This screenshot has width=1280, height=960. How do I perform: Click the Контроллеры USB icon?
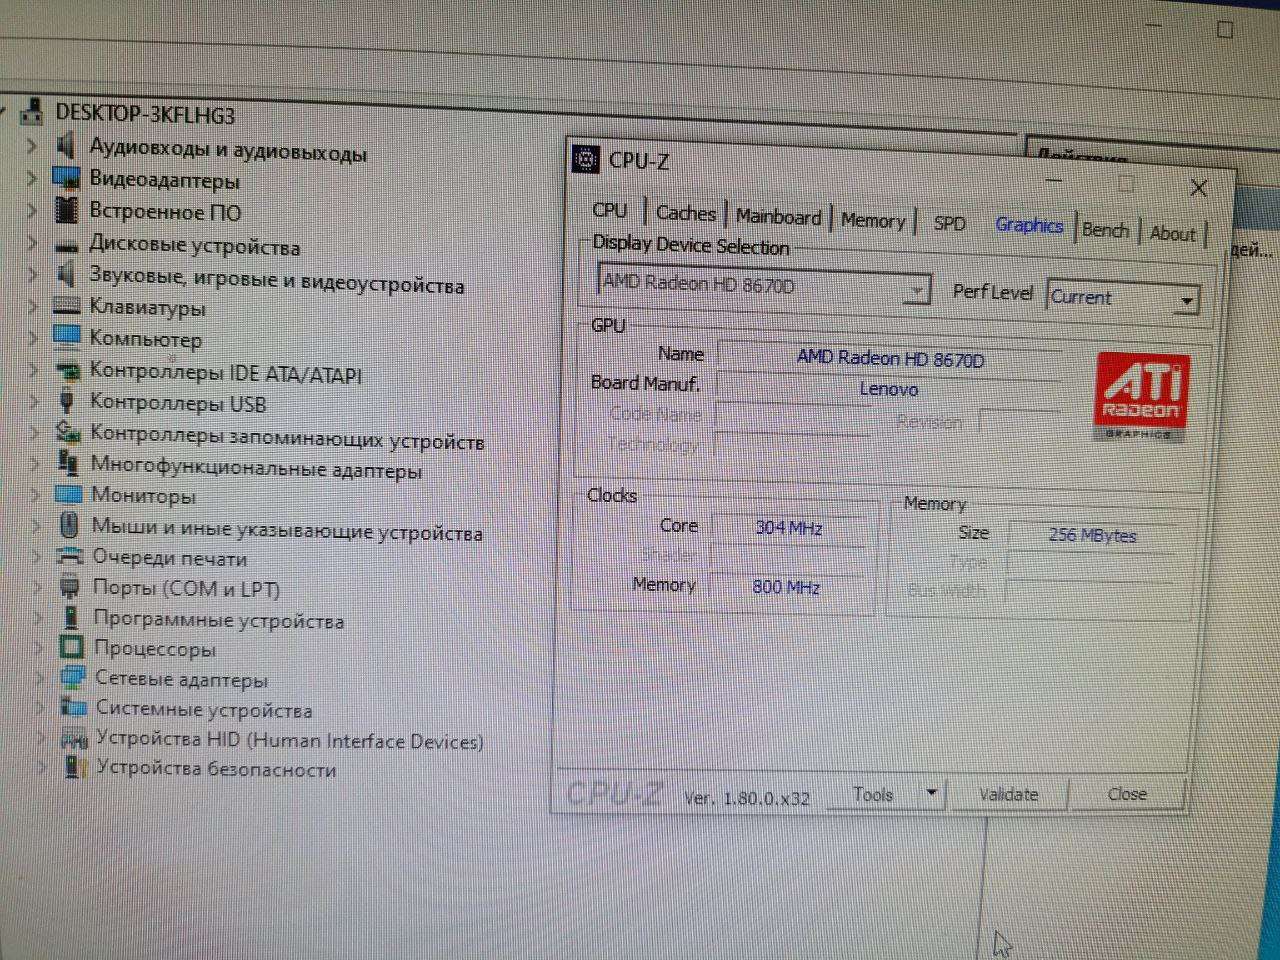(67, 402)
